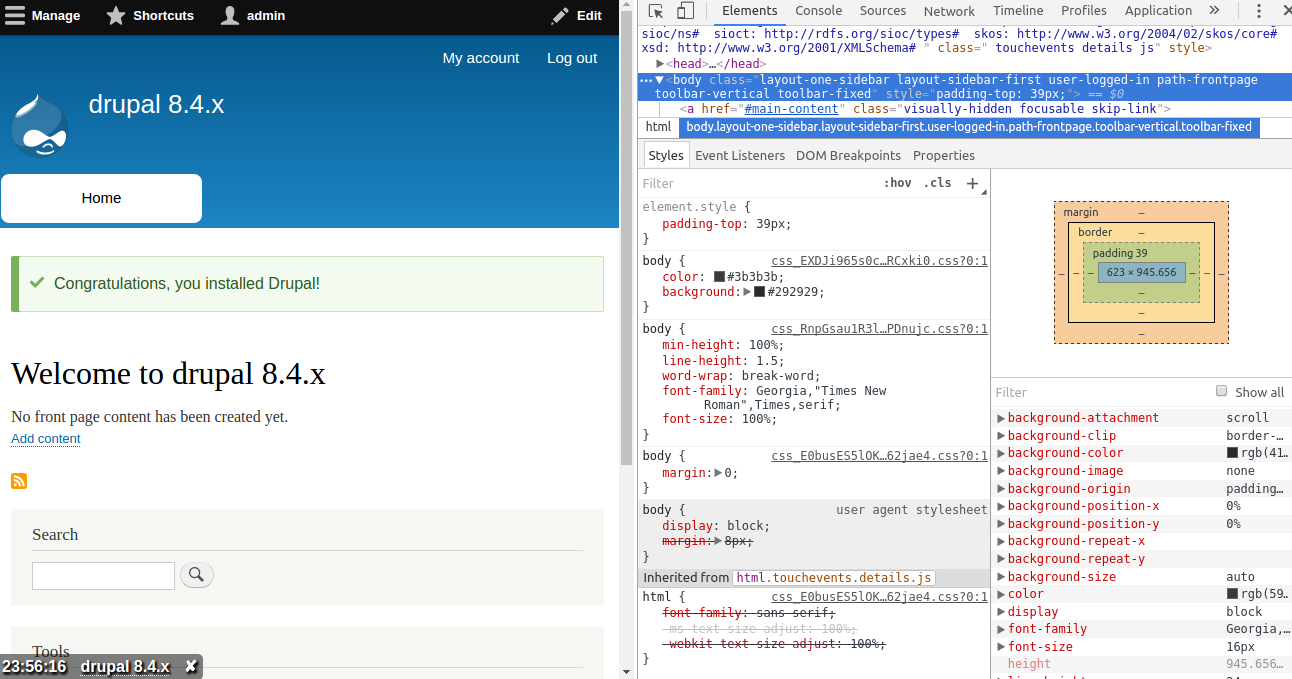Click the Inherited from html.touchevents.details.js link

click(834, 578)
